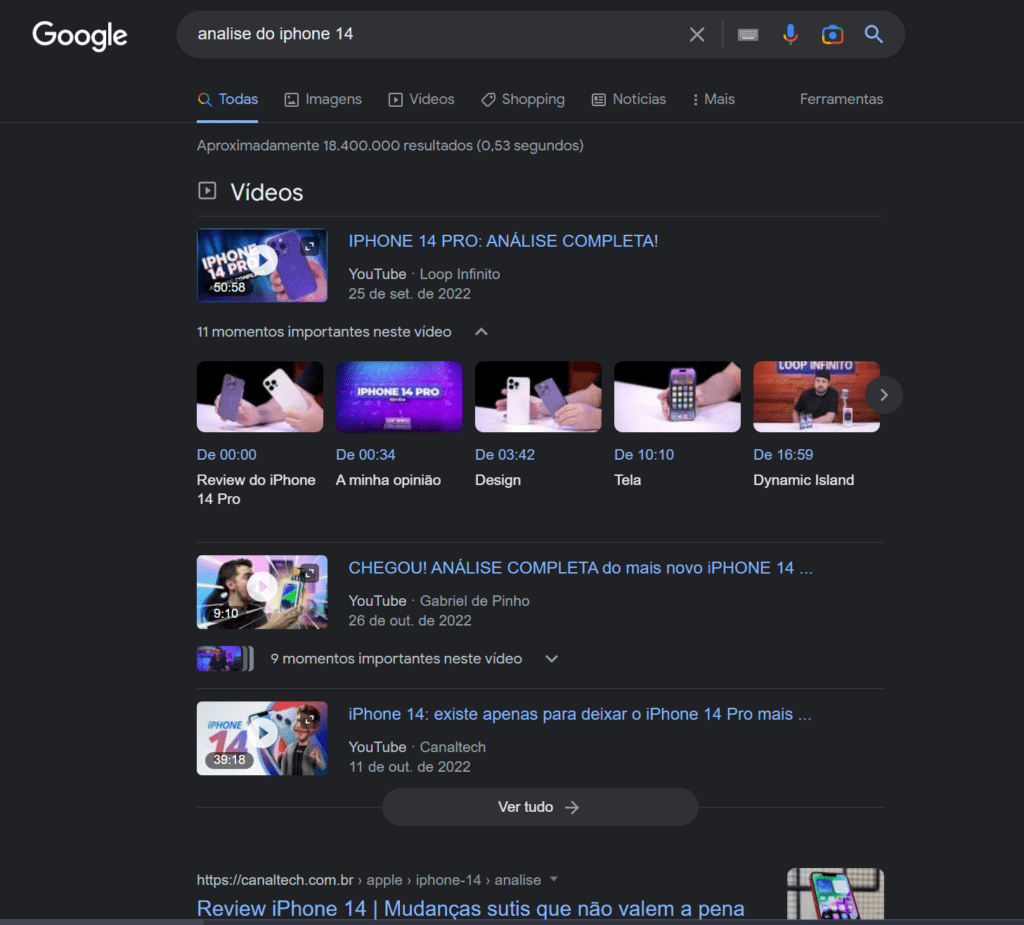Image resolution: width=1024 pixels, height=925 pixels.
Task: Click the 'Gabriel de Pinho' channel name
Action: pos(474,601)
